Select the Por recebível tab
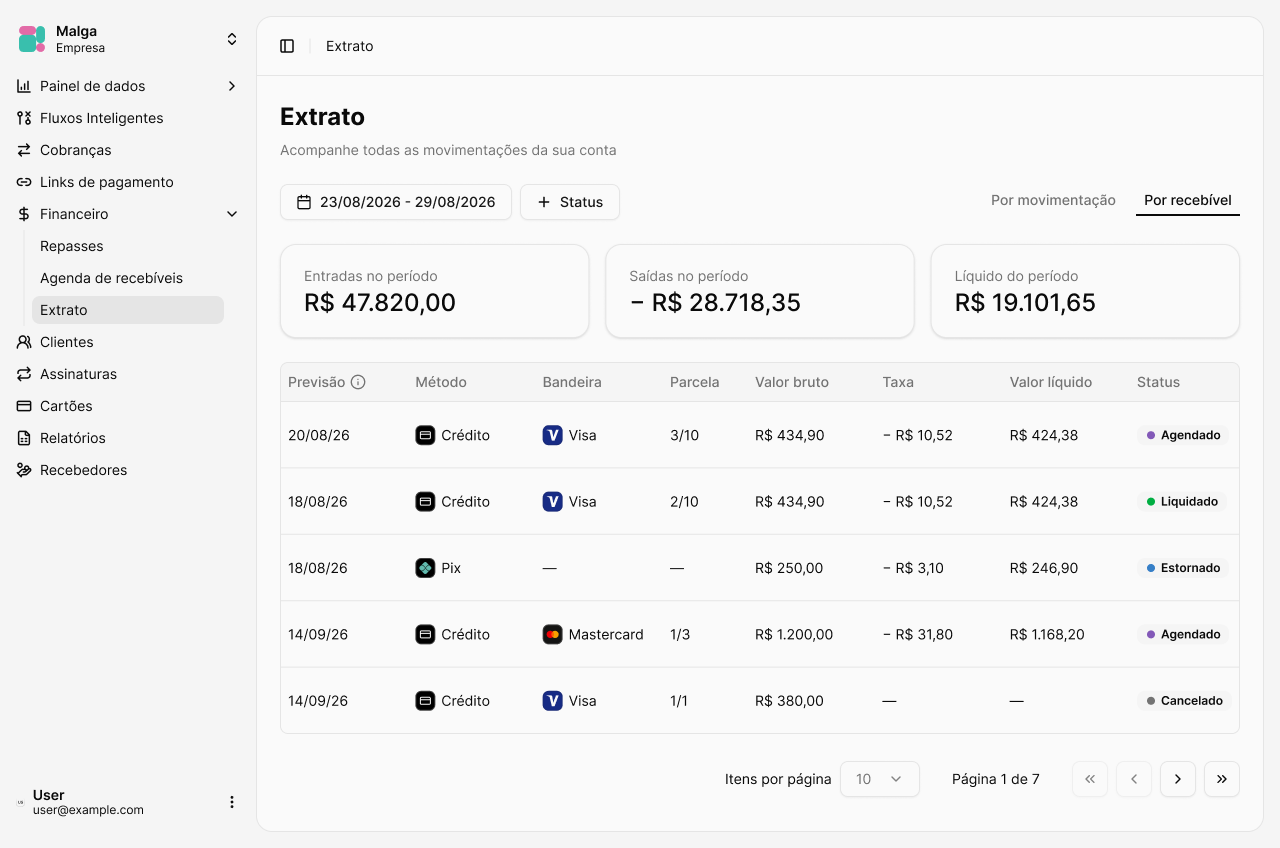Image resolution: width=1280 pixels, height=848 pixels. point(1188,200)
